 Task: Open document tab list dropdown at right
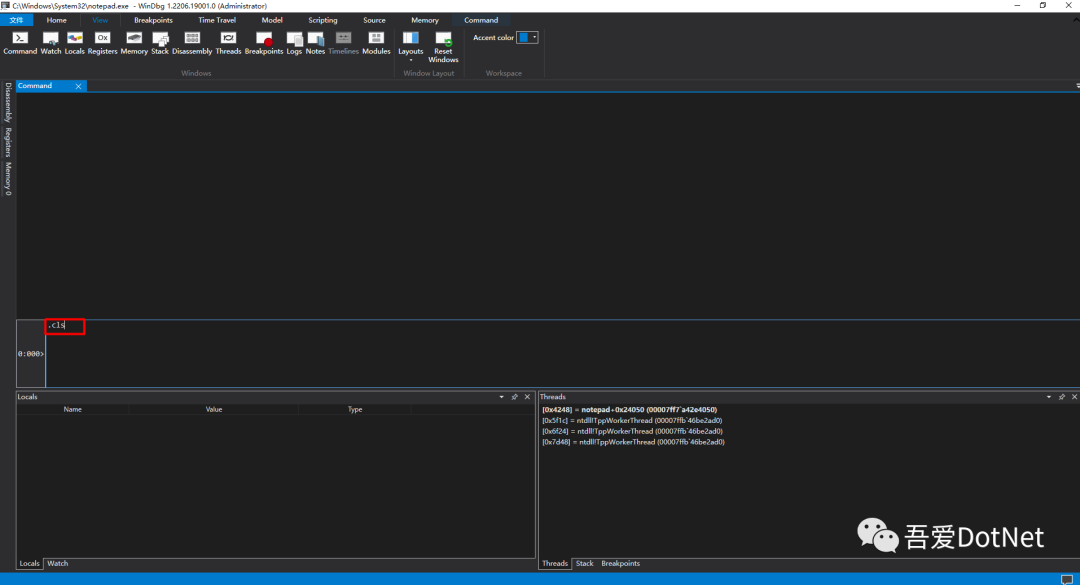tap(1077, 86)
